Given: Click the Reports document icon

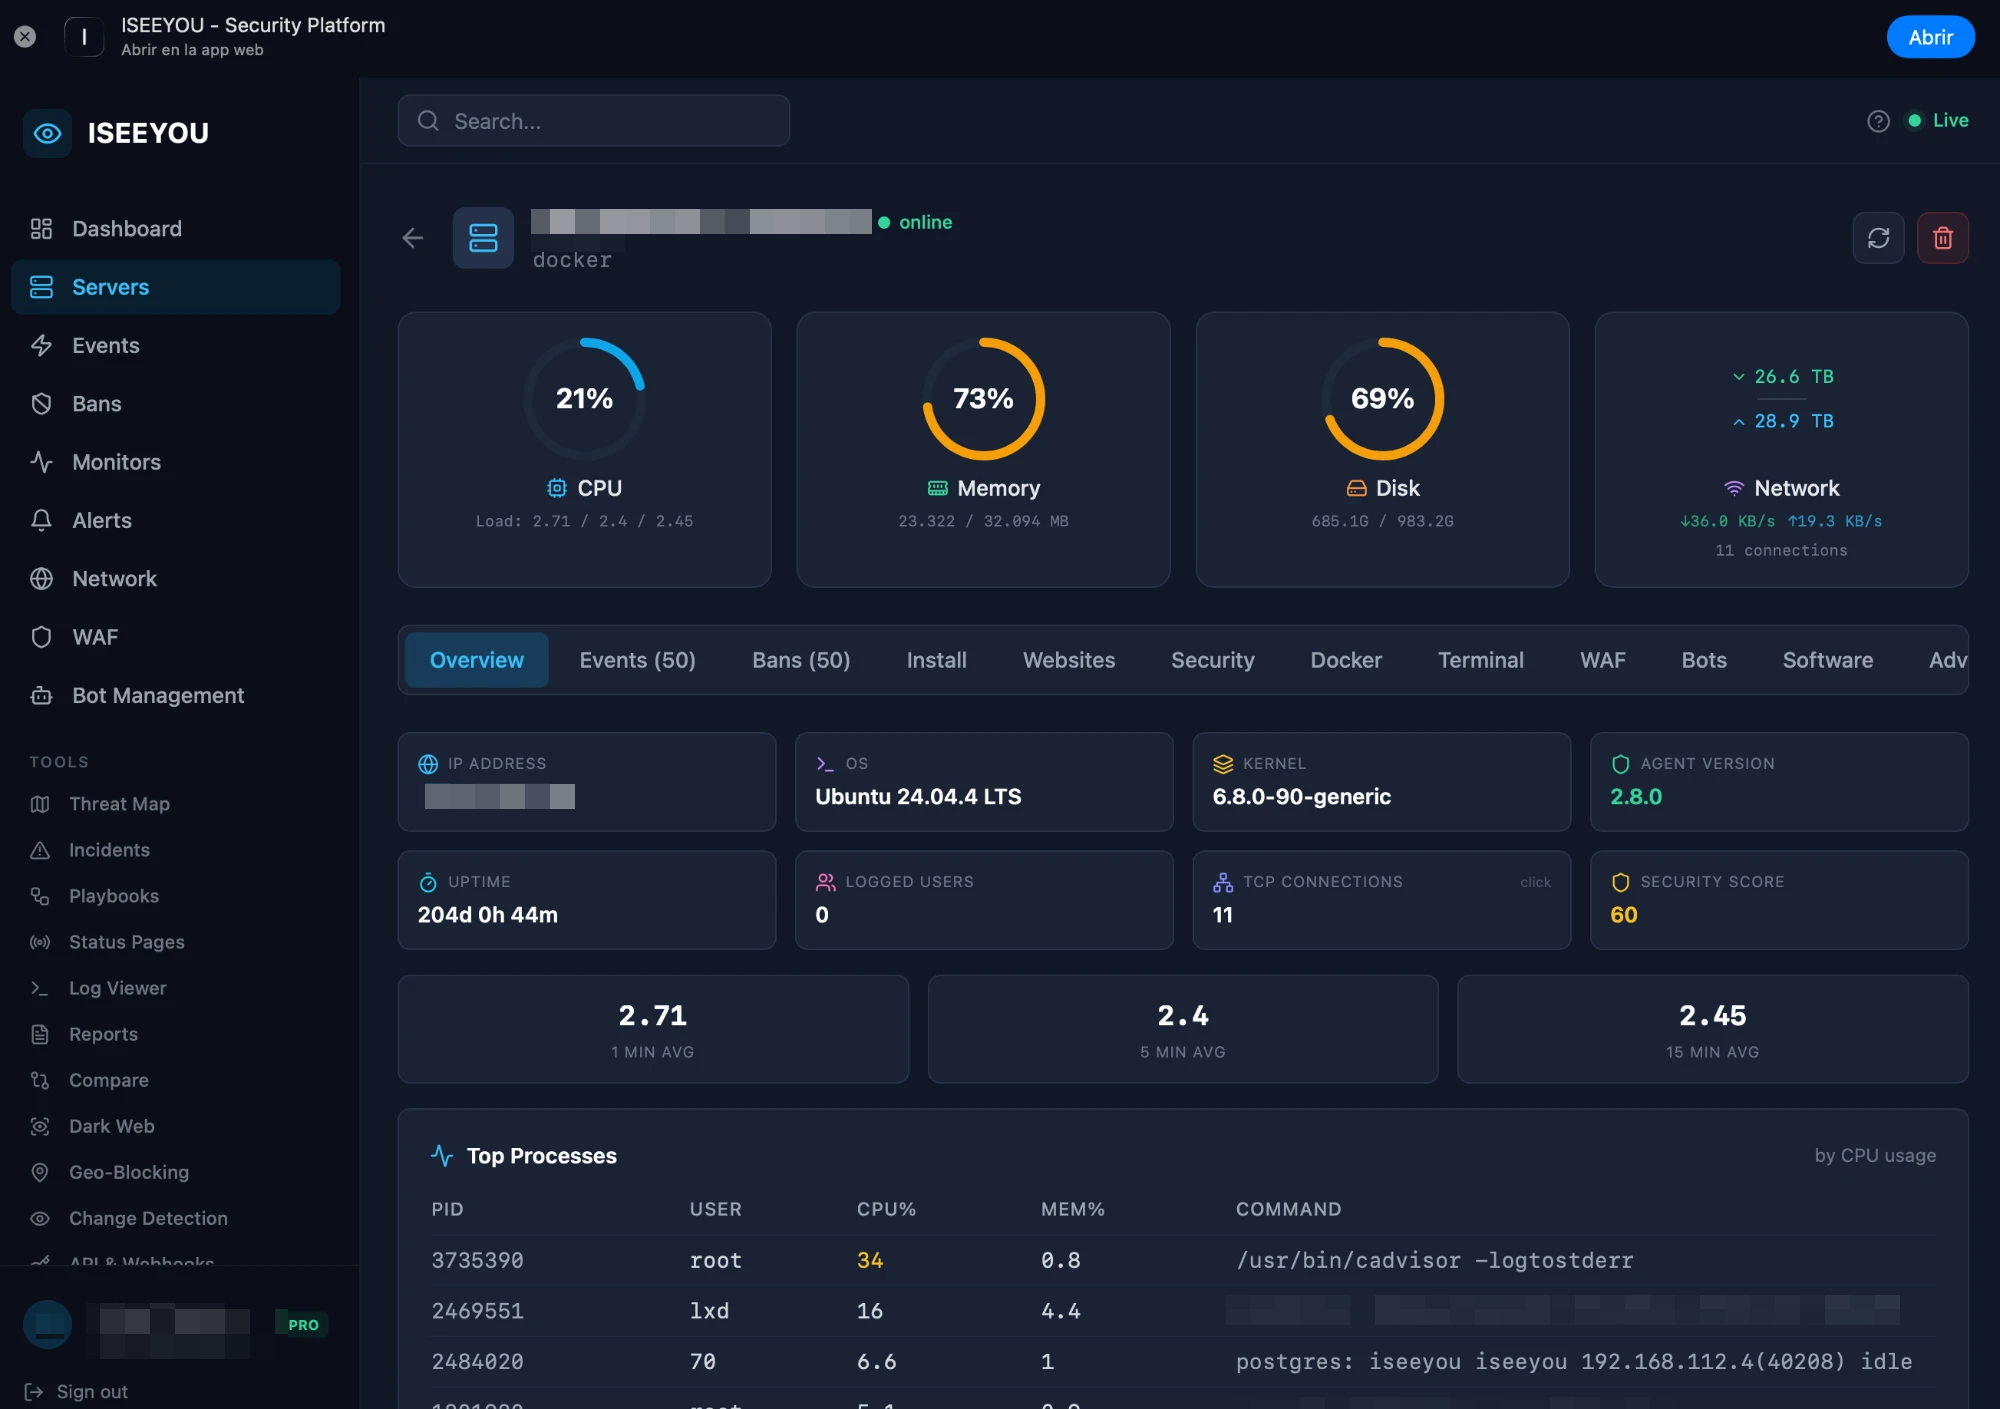Looking at the screenshot, I should [40, 1034].
